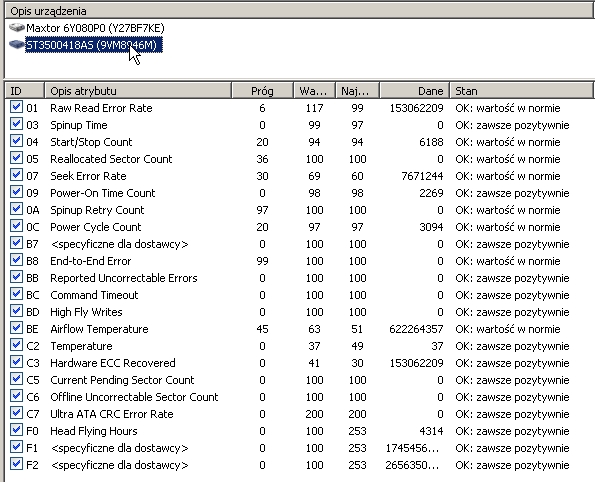The image size is (595, 482).
Task: Disable the Reallocated Sector Count checkbox
Action: 16,158
